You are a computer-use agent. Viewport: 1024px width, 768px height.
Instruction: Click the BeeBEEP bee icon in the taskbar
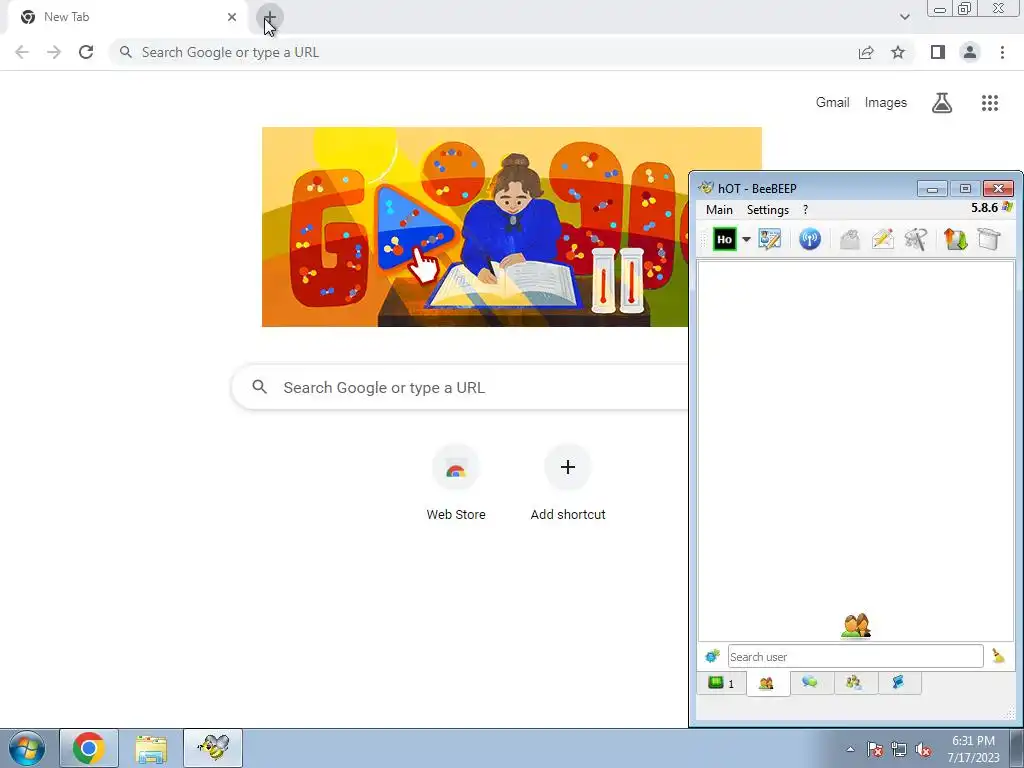pyautogui.click(x=213, y=748)
